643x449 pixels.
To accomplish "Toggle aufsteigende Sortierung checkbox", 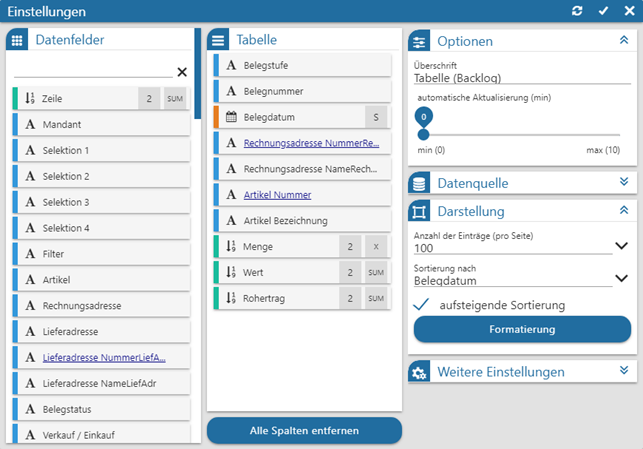I will 423,305.
